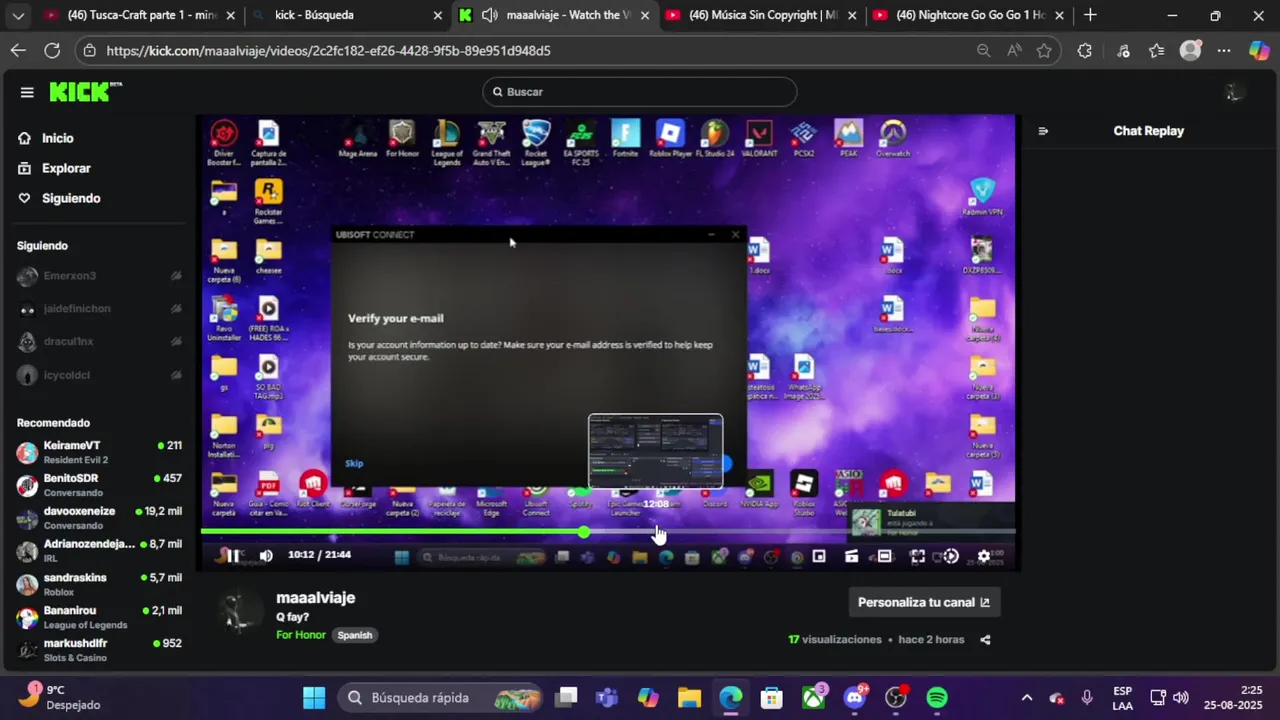Image resolution: width=1280 pixels, height=720 pixels.
Task: Open the browser Extensions menu
Action: click(x=1085, y=50)
